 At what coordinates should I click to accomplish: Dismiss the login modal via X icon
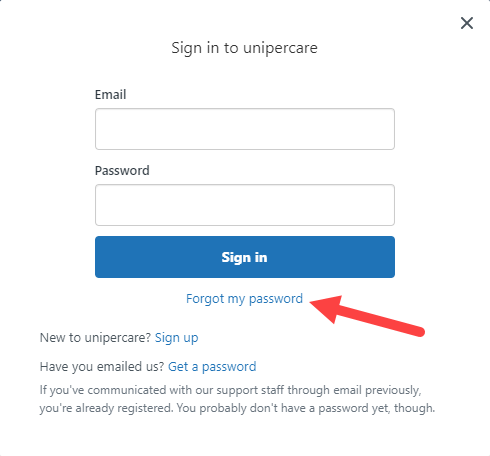(x=467, y=23)
